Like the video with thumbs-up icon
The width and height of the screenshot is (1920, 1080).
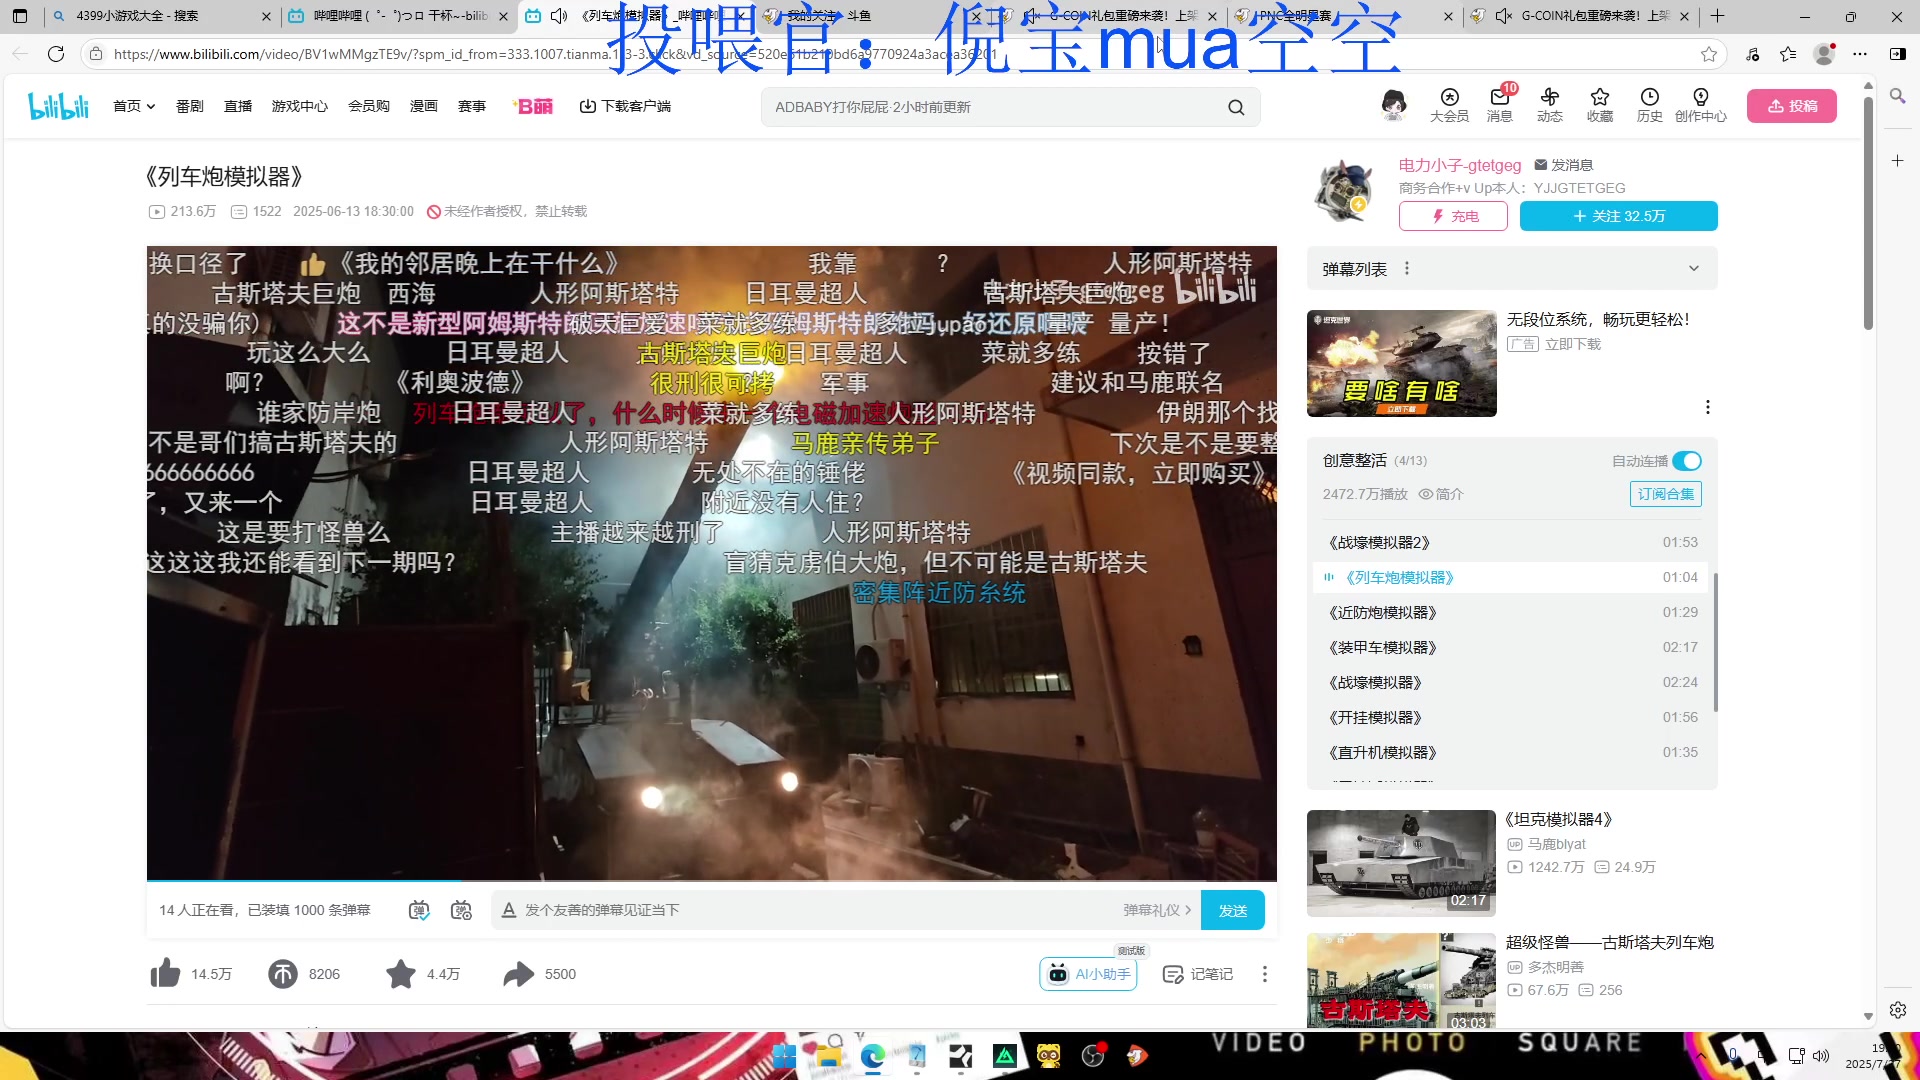click(165, 973)
